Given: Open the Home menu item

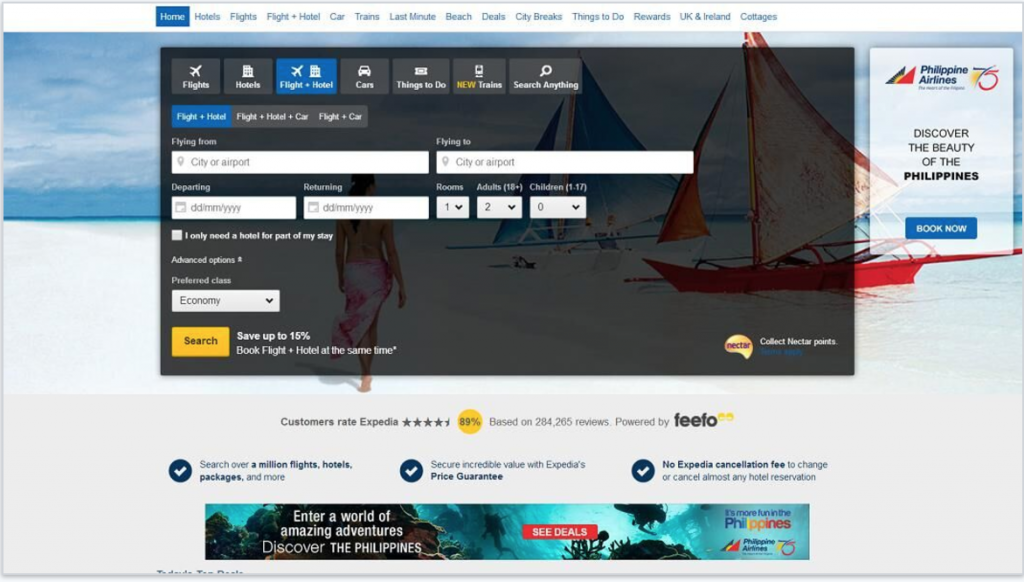Looking at the screenshot, I should pos(172,16).
